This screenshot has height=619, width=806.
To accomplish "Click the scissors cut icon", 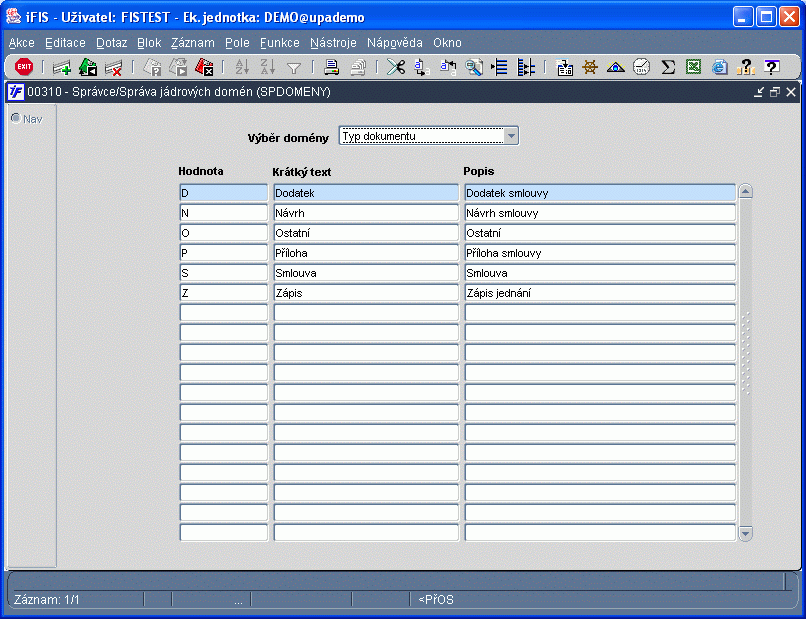I will coord(396,67).
